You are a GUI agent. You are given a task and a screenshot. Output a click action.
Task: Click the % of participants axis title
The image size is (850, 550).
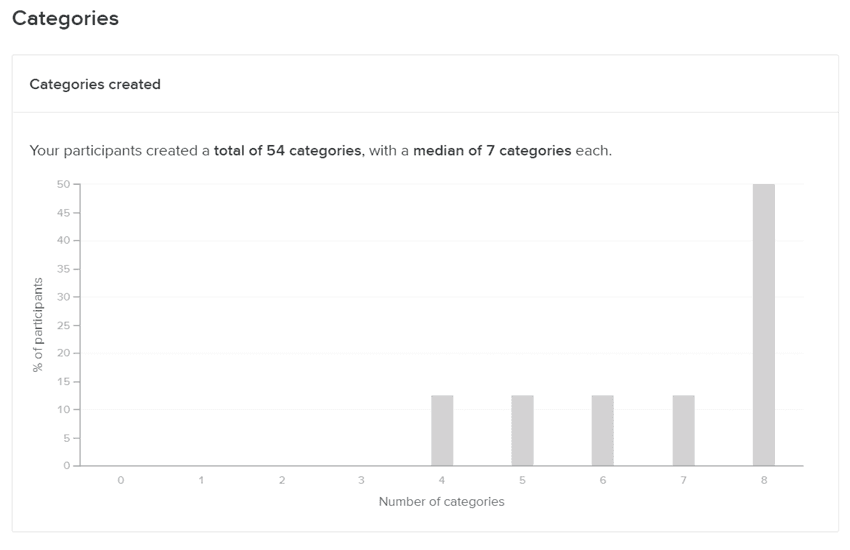coord(37,325)
